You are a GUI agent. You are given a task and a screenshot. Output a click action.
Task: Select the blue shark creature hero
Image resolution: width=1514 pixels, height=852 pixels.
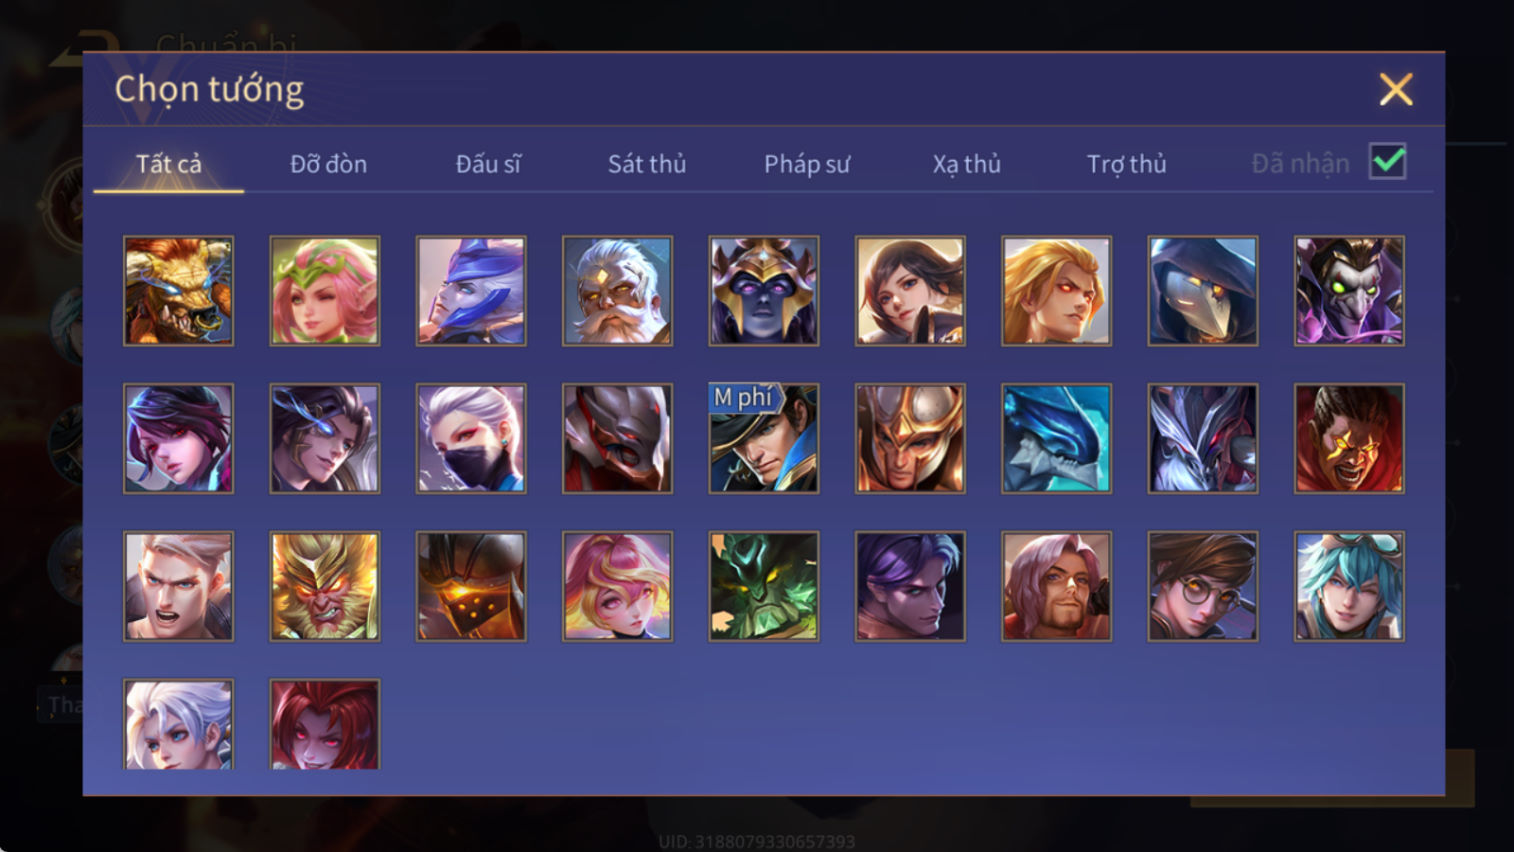1056,438
